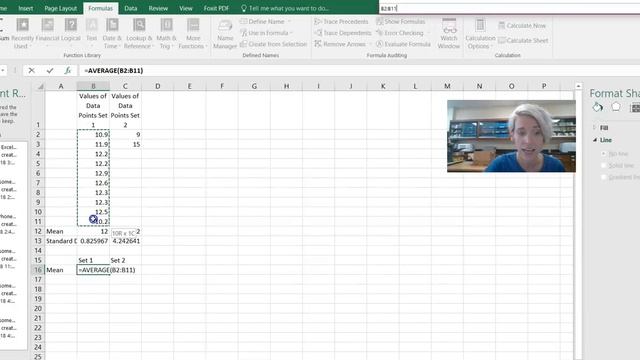The width and height of the screenshot is (640, 360).
Task: Click cell B2 with value 10.9
Action: point(93,134)
